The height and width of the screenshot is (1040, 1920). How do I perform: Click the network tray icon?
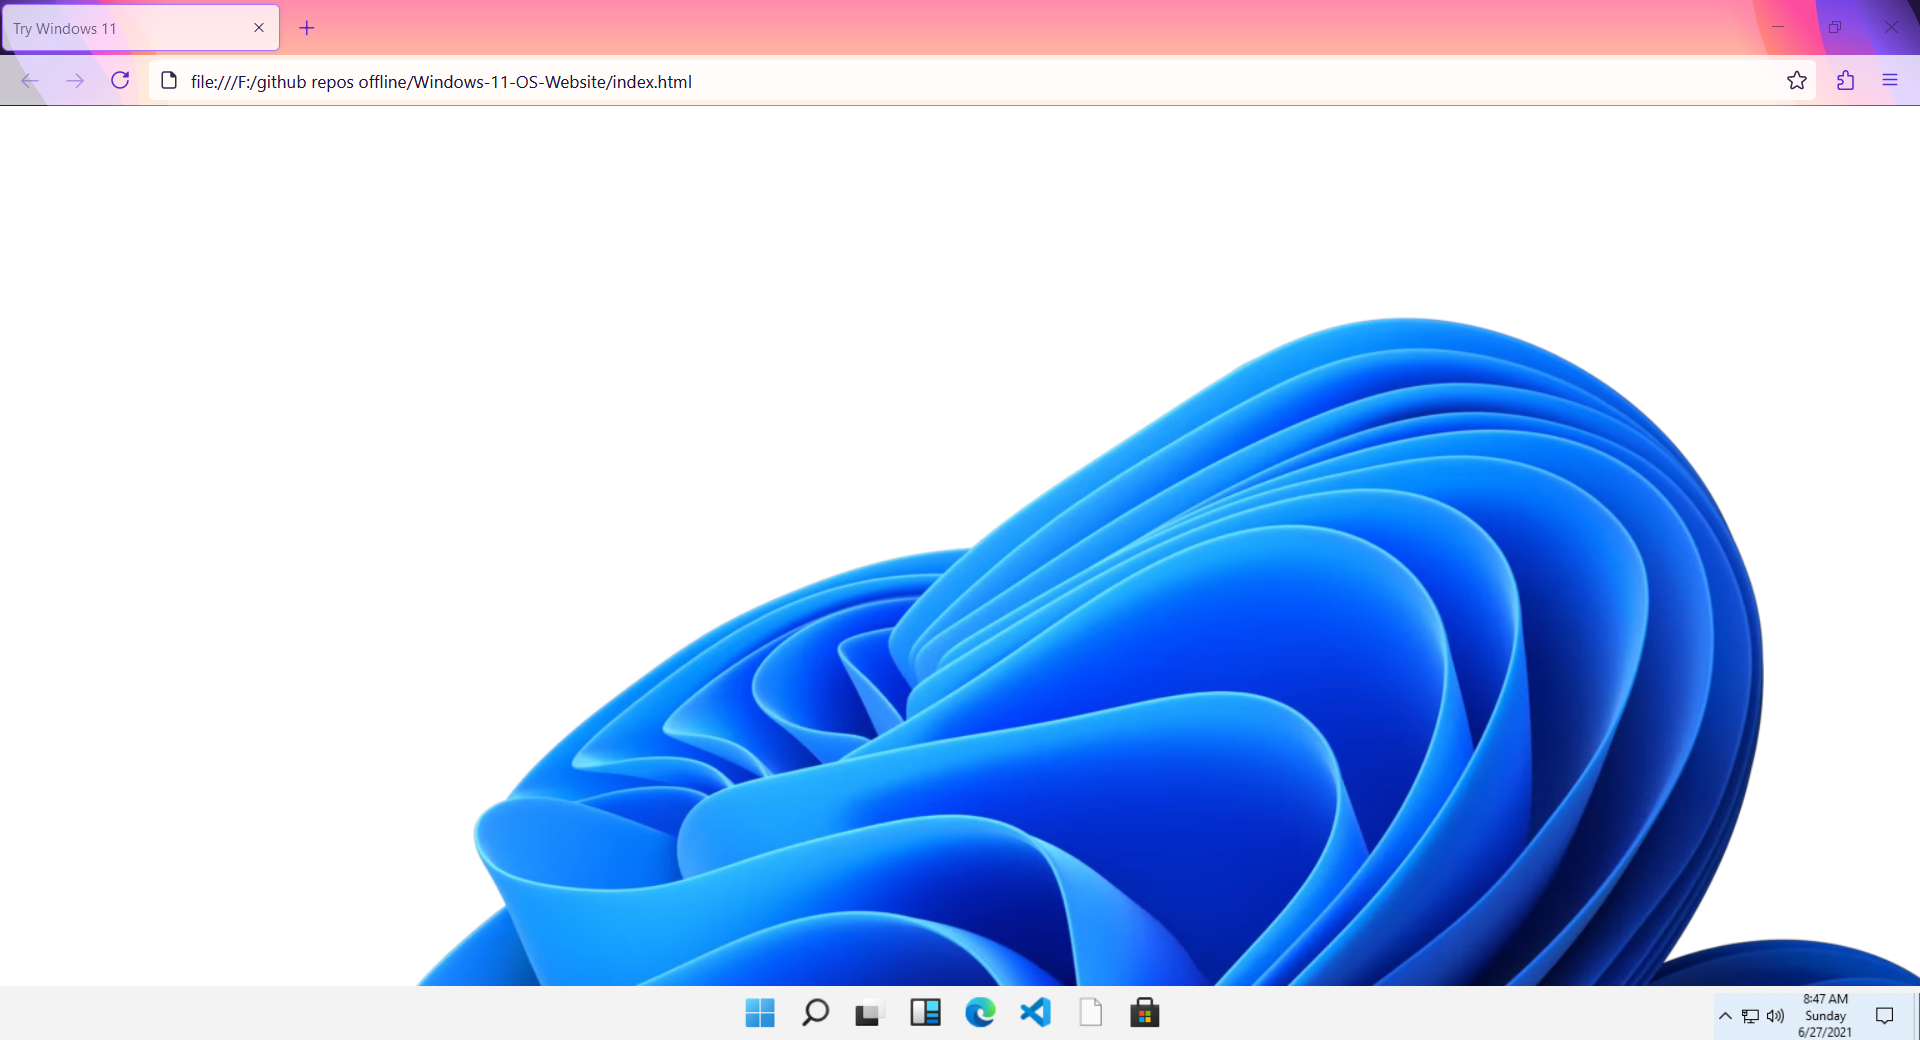click(x=1750, y=1016)
